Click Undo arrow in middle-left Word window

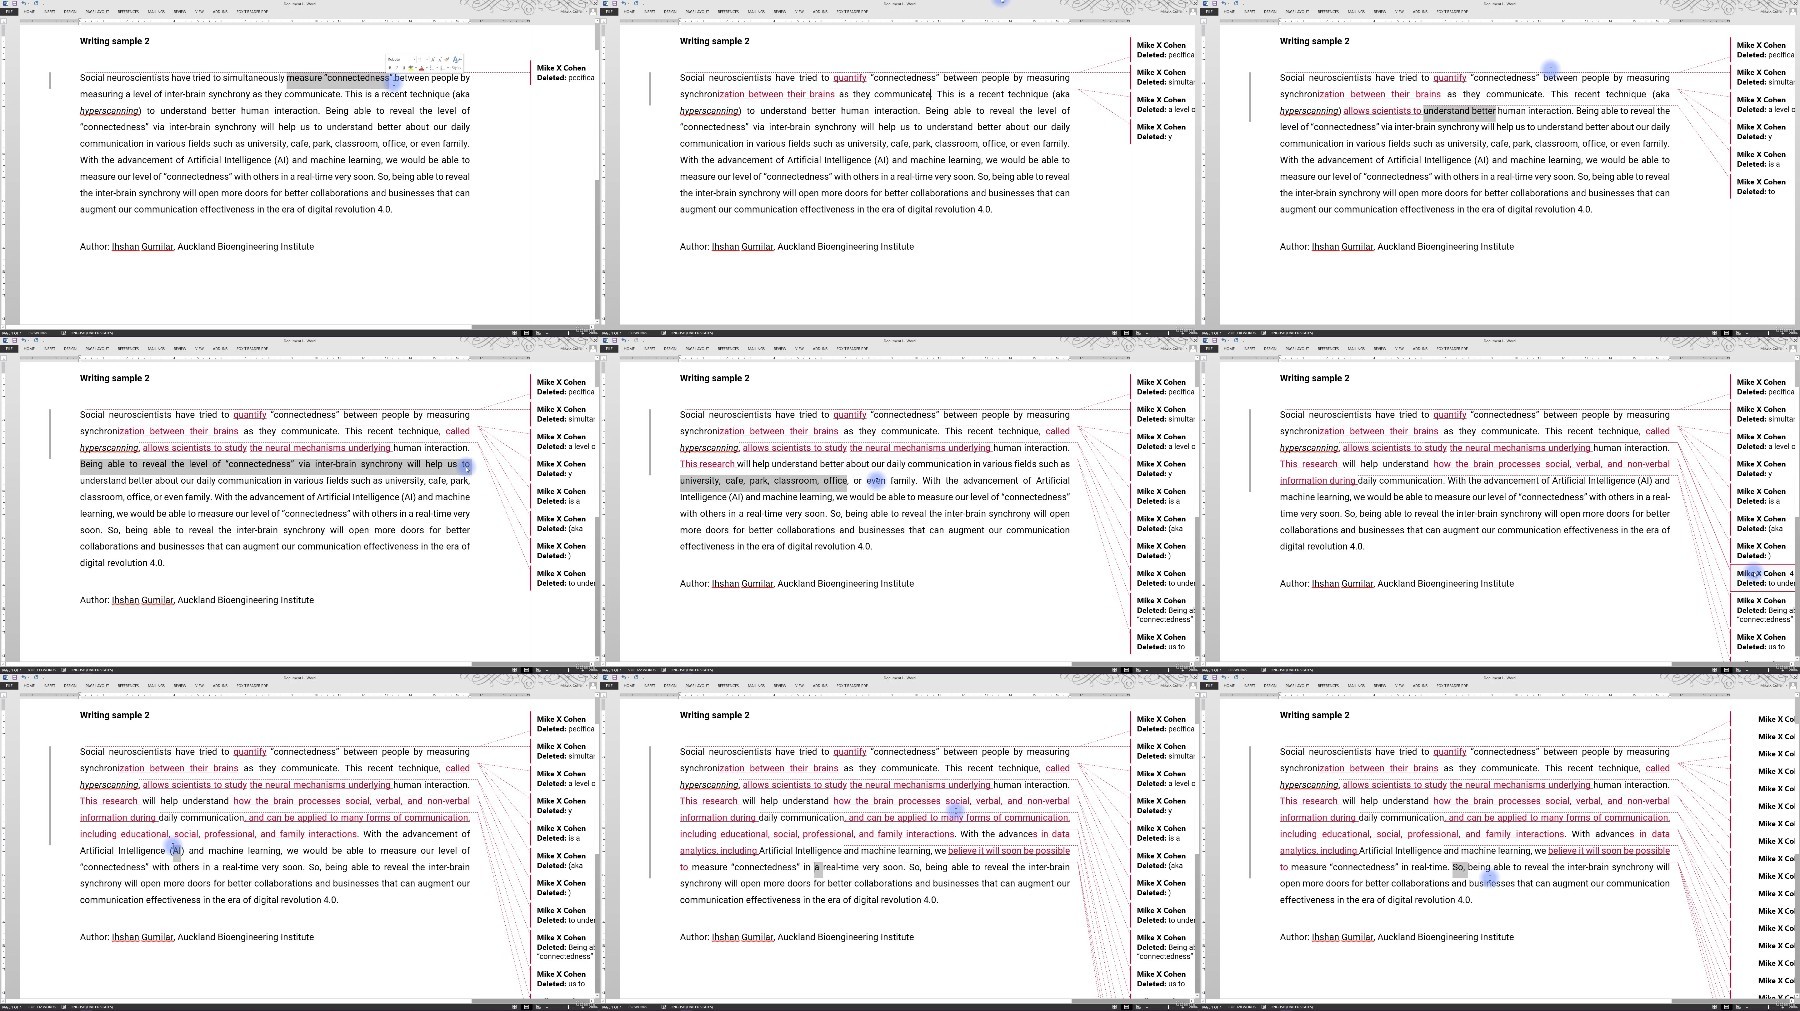(x=23, y=340)
